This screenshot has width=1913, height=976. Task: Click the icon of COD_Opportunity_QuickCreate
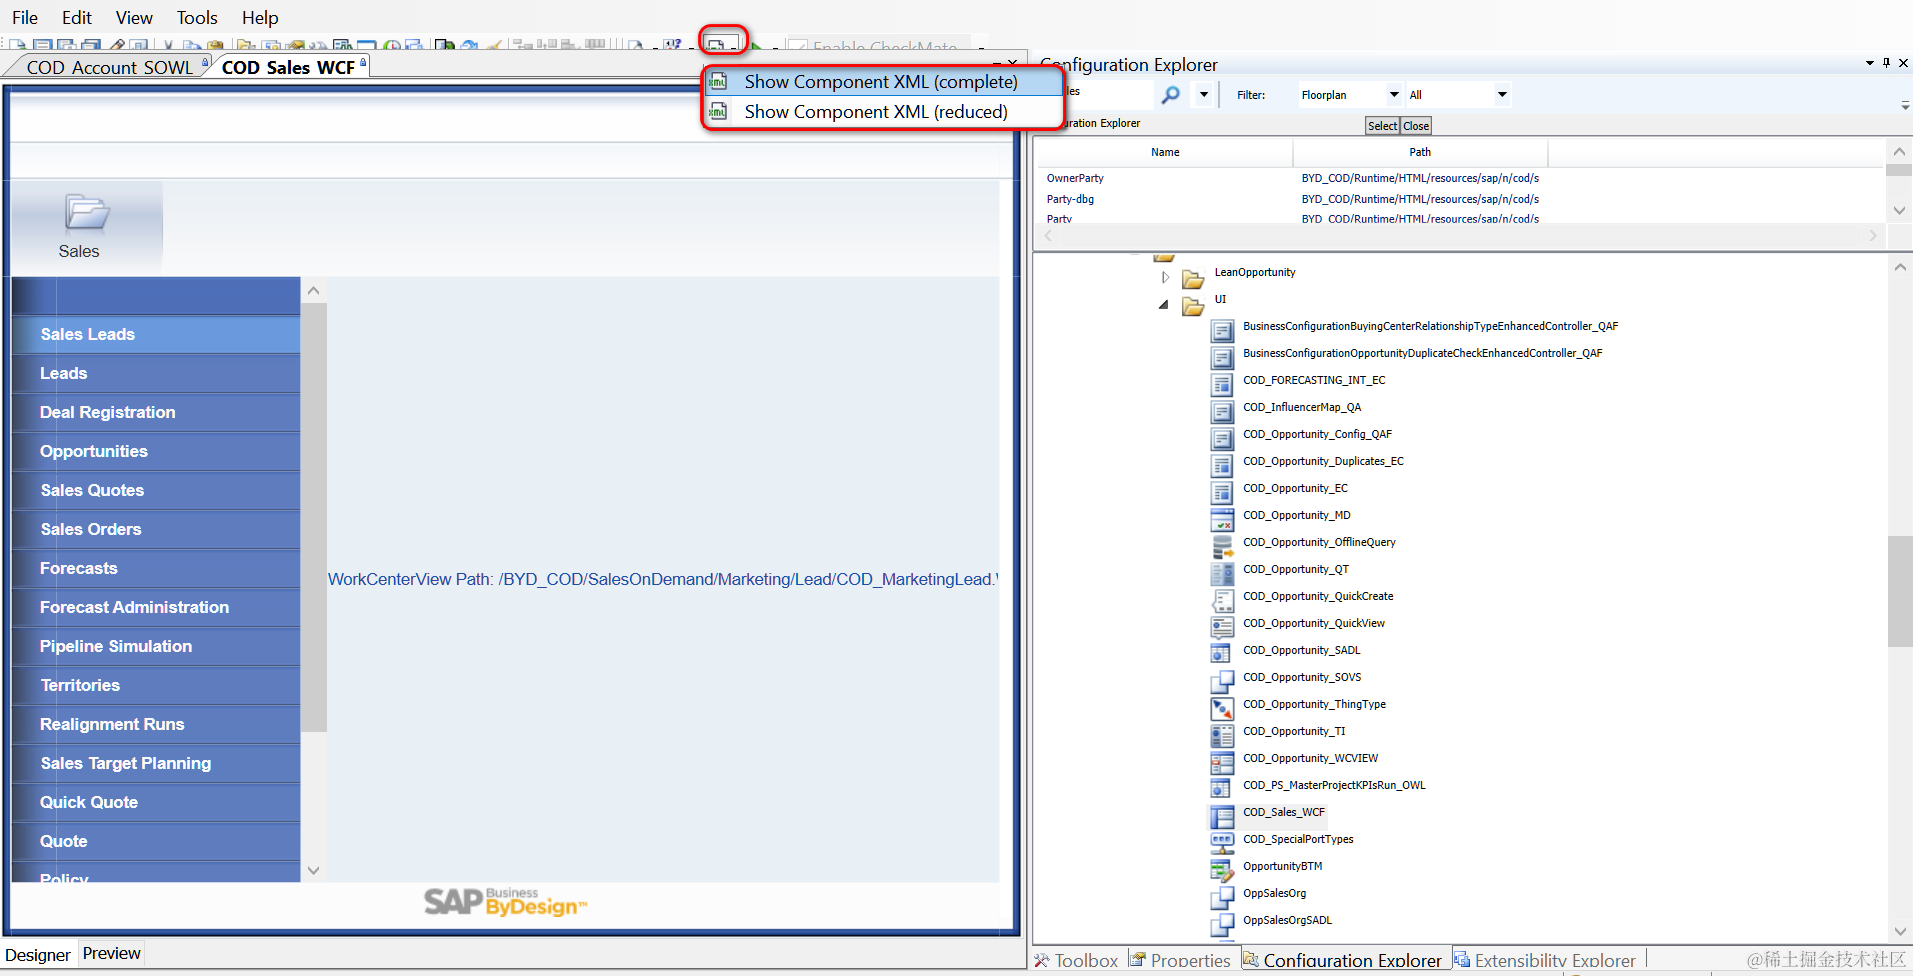(1222, 600)
